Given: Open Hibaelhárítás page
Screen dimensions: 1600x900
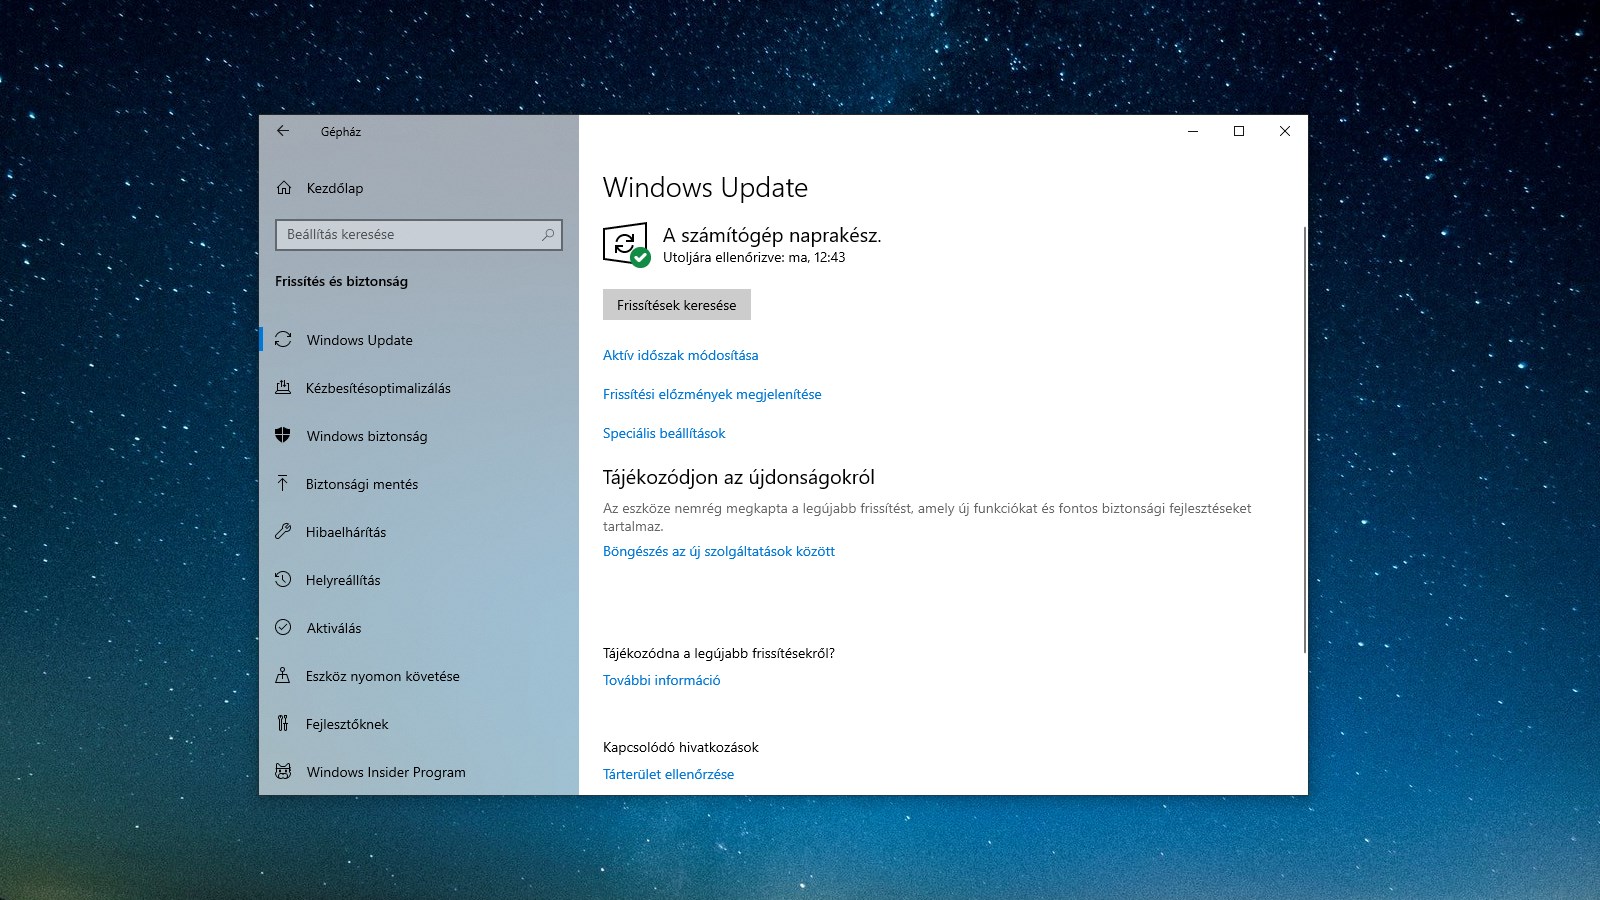Looking at the screenshot, I should coord(419,532).
